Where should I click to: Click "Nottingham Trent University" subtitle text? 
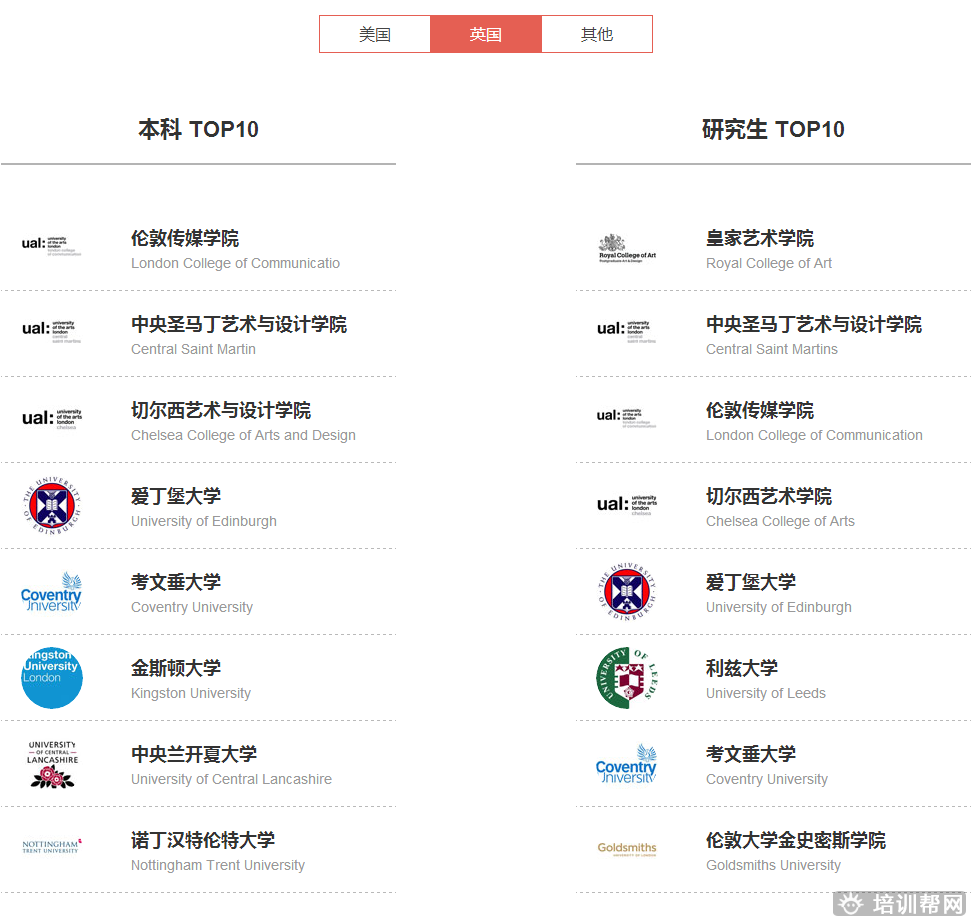218,865
